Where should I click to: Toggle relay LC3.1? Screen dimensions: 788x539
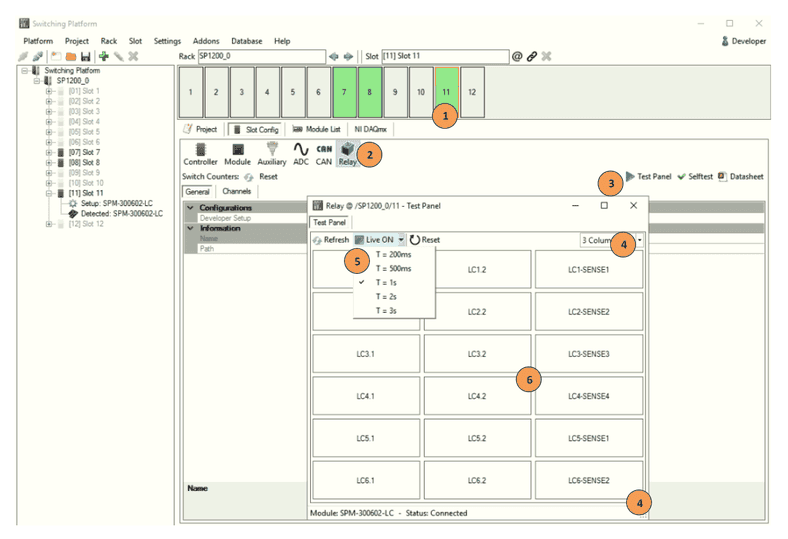pyautogui.click(x=366, y=354)
